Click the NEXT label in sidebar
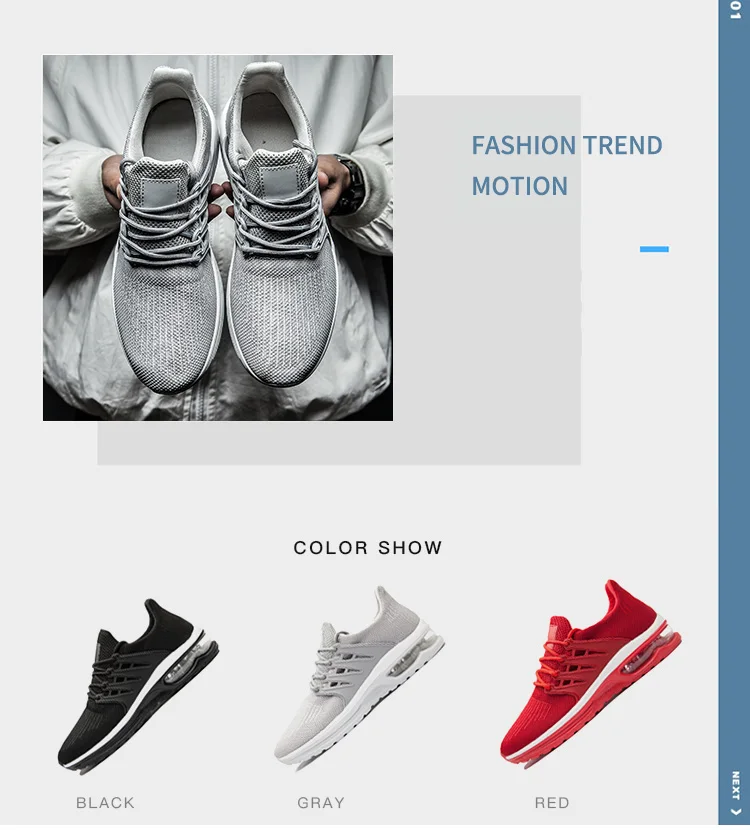 tap(735, 786)
